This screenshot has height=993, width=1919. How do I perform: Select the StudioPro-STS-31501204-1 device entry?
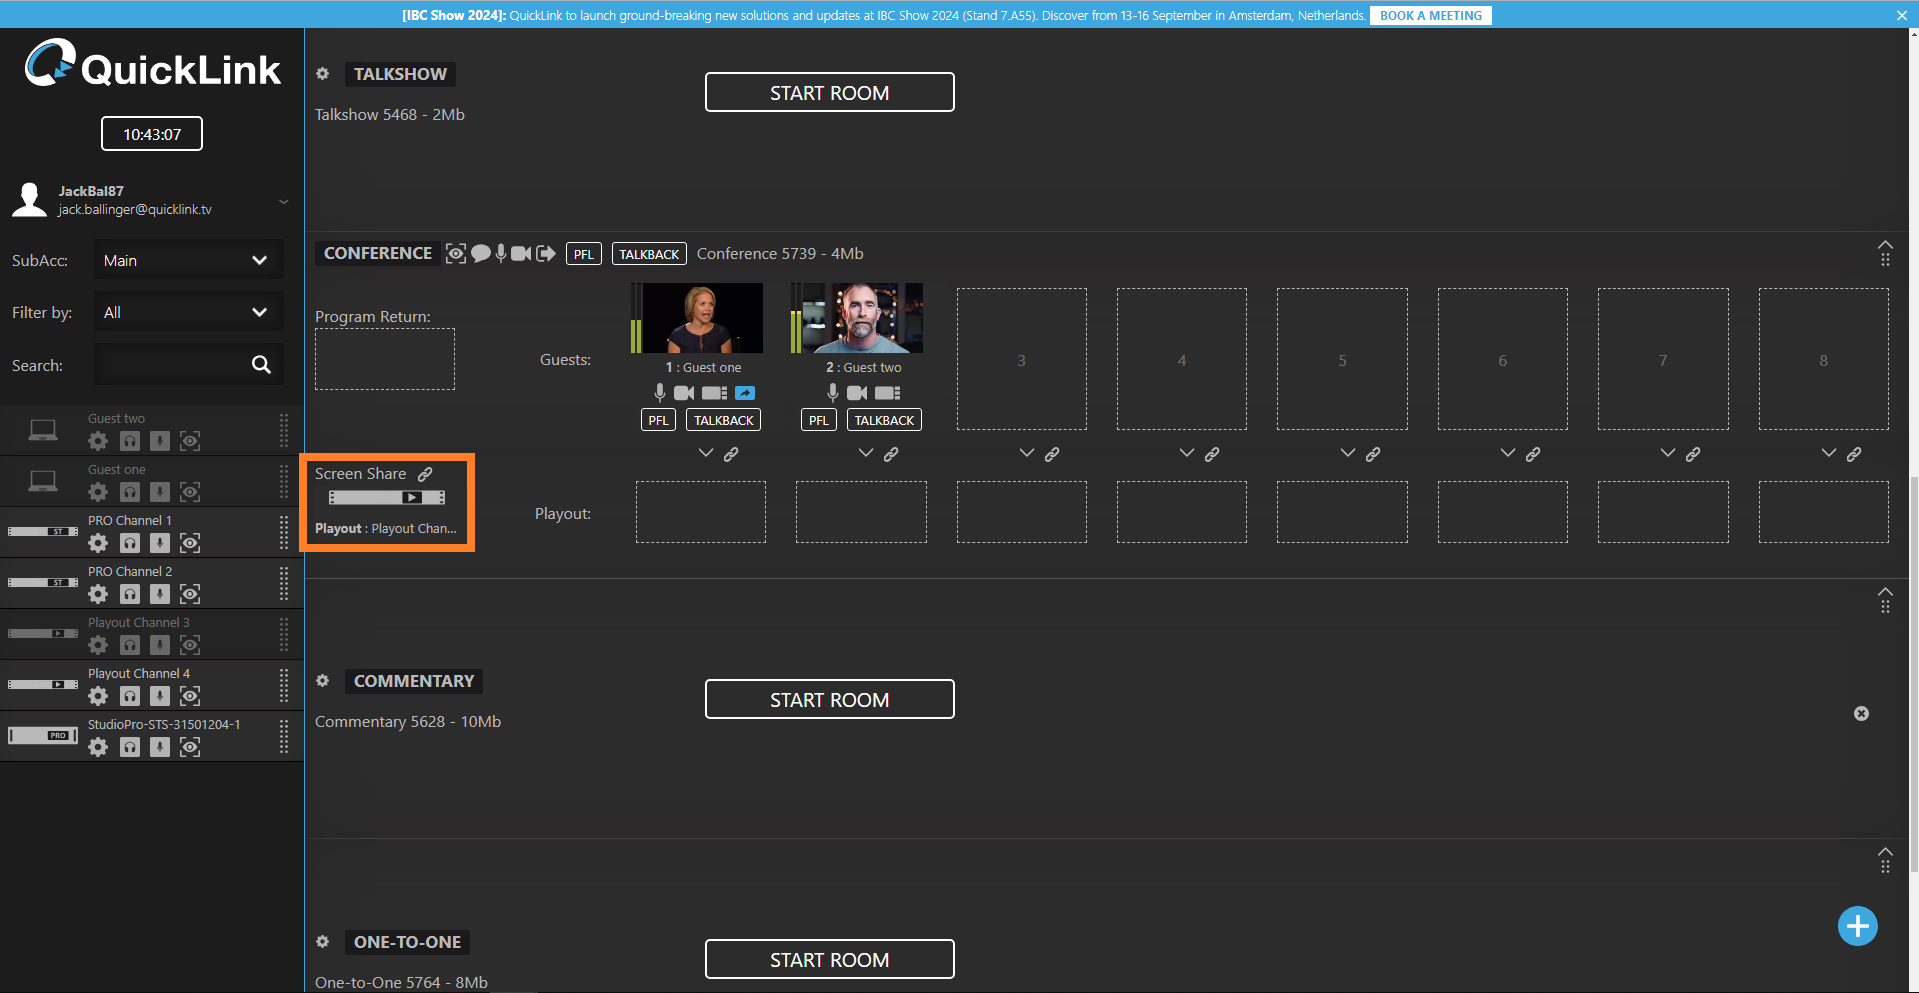pyautogui.click(x=164, y=725)
